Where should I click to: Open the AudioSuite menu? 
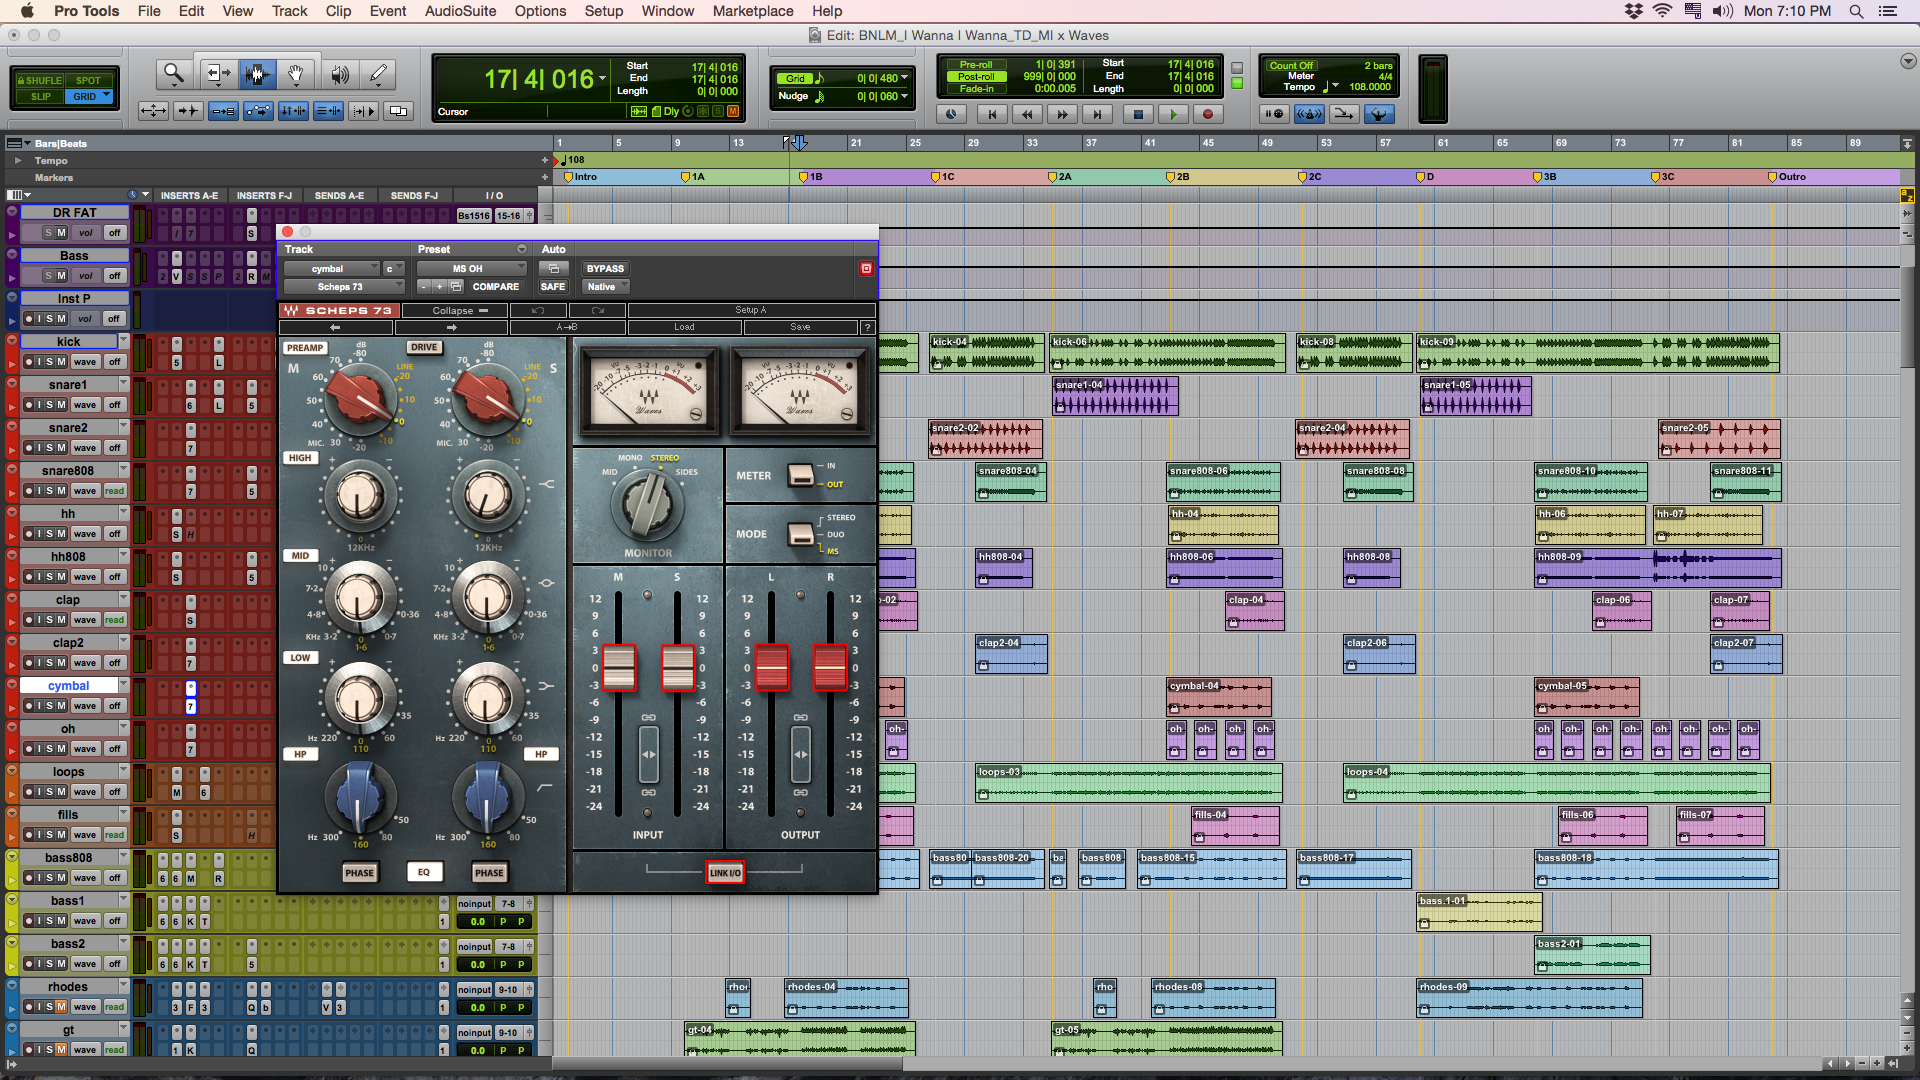460,11
